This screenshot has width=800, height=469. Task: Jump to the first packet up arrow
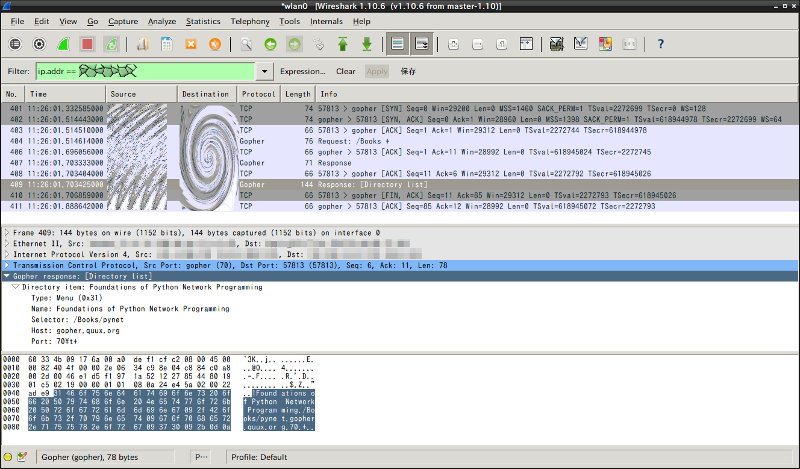tap(342, 44)
